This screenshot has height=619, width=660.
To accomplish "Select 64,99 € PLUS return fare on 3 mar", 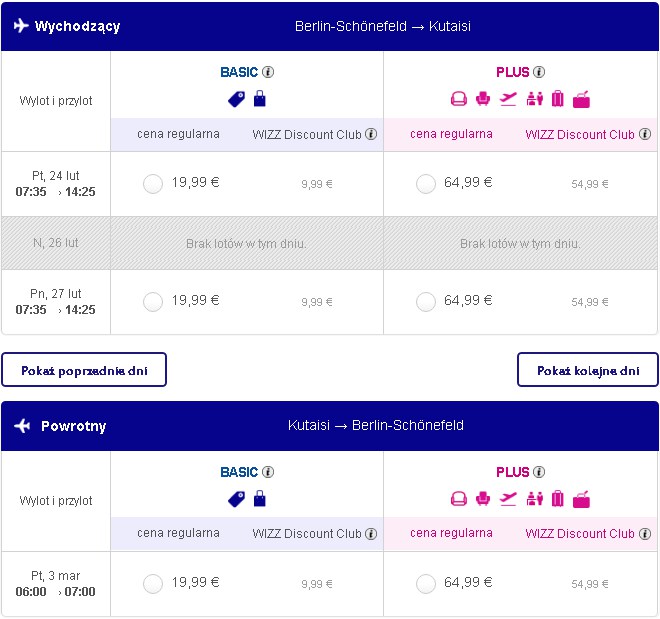I will click(x=426, y=584).
